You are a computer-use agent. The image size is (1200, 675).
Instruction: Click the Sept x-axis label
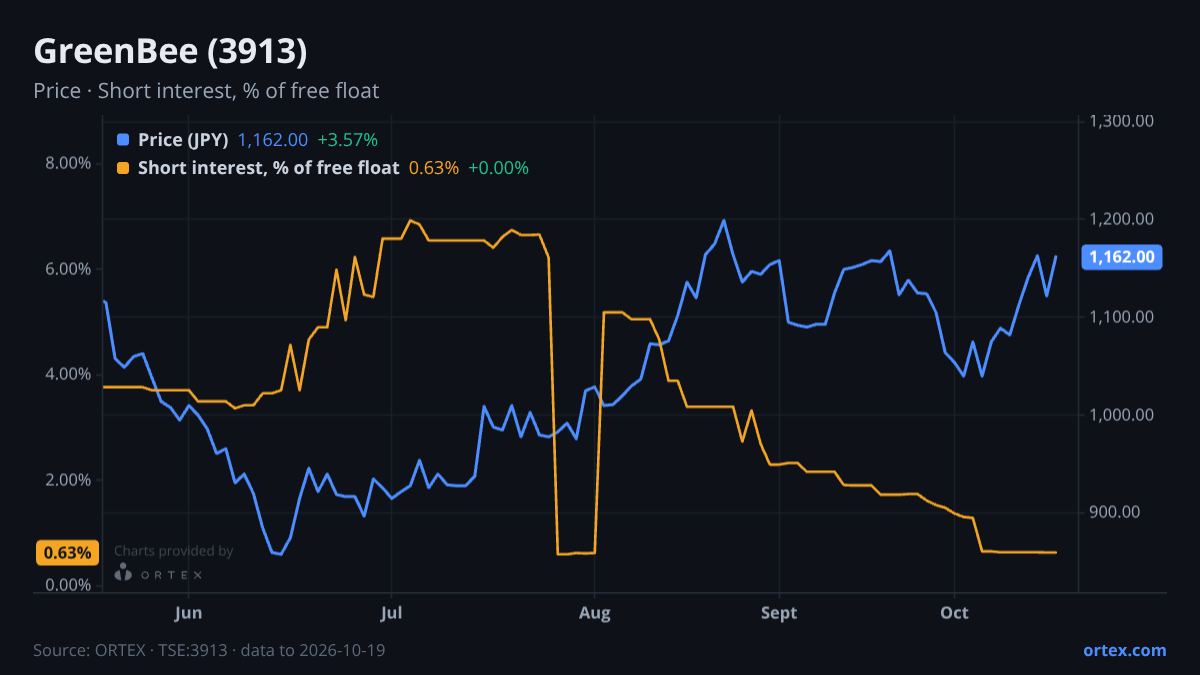pos(779,613)
